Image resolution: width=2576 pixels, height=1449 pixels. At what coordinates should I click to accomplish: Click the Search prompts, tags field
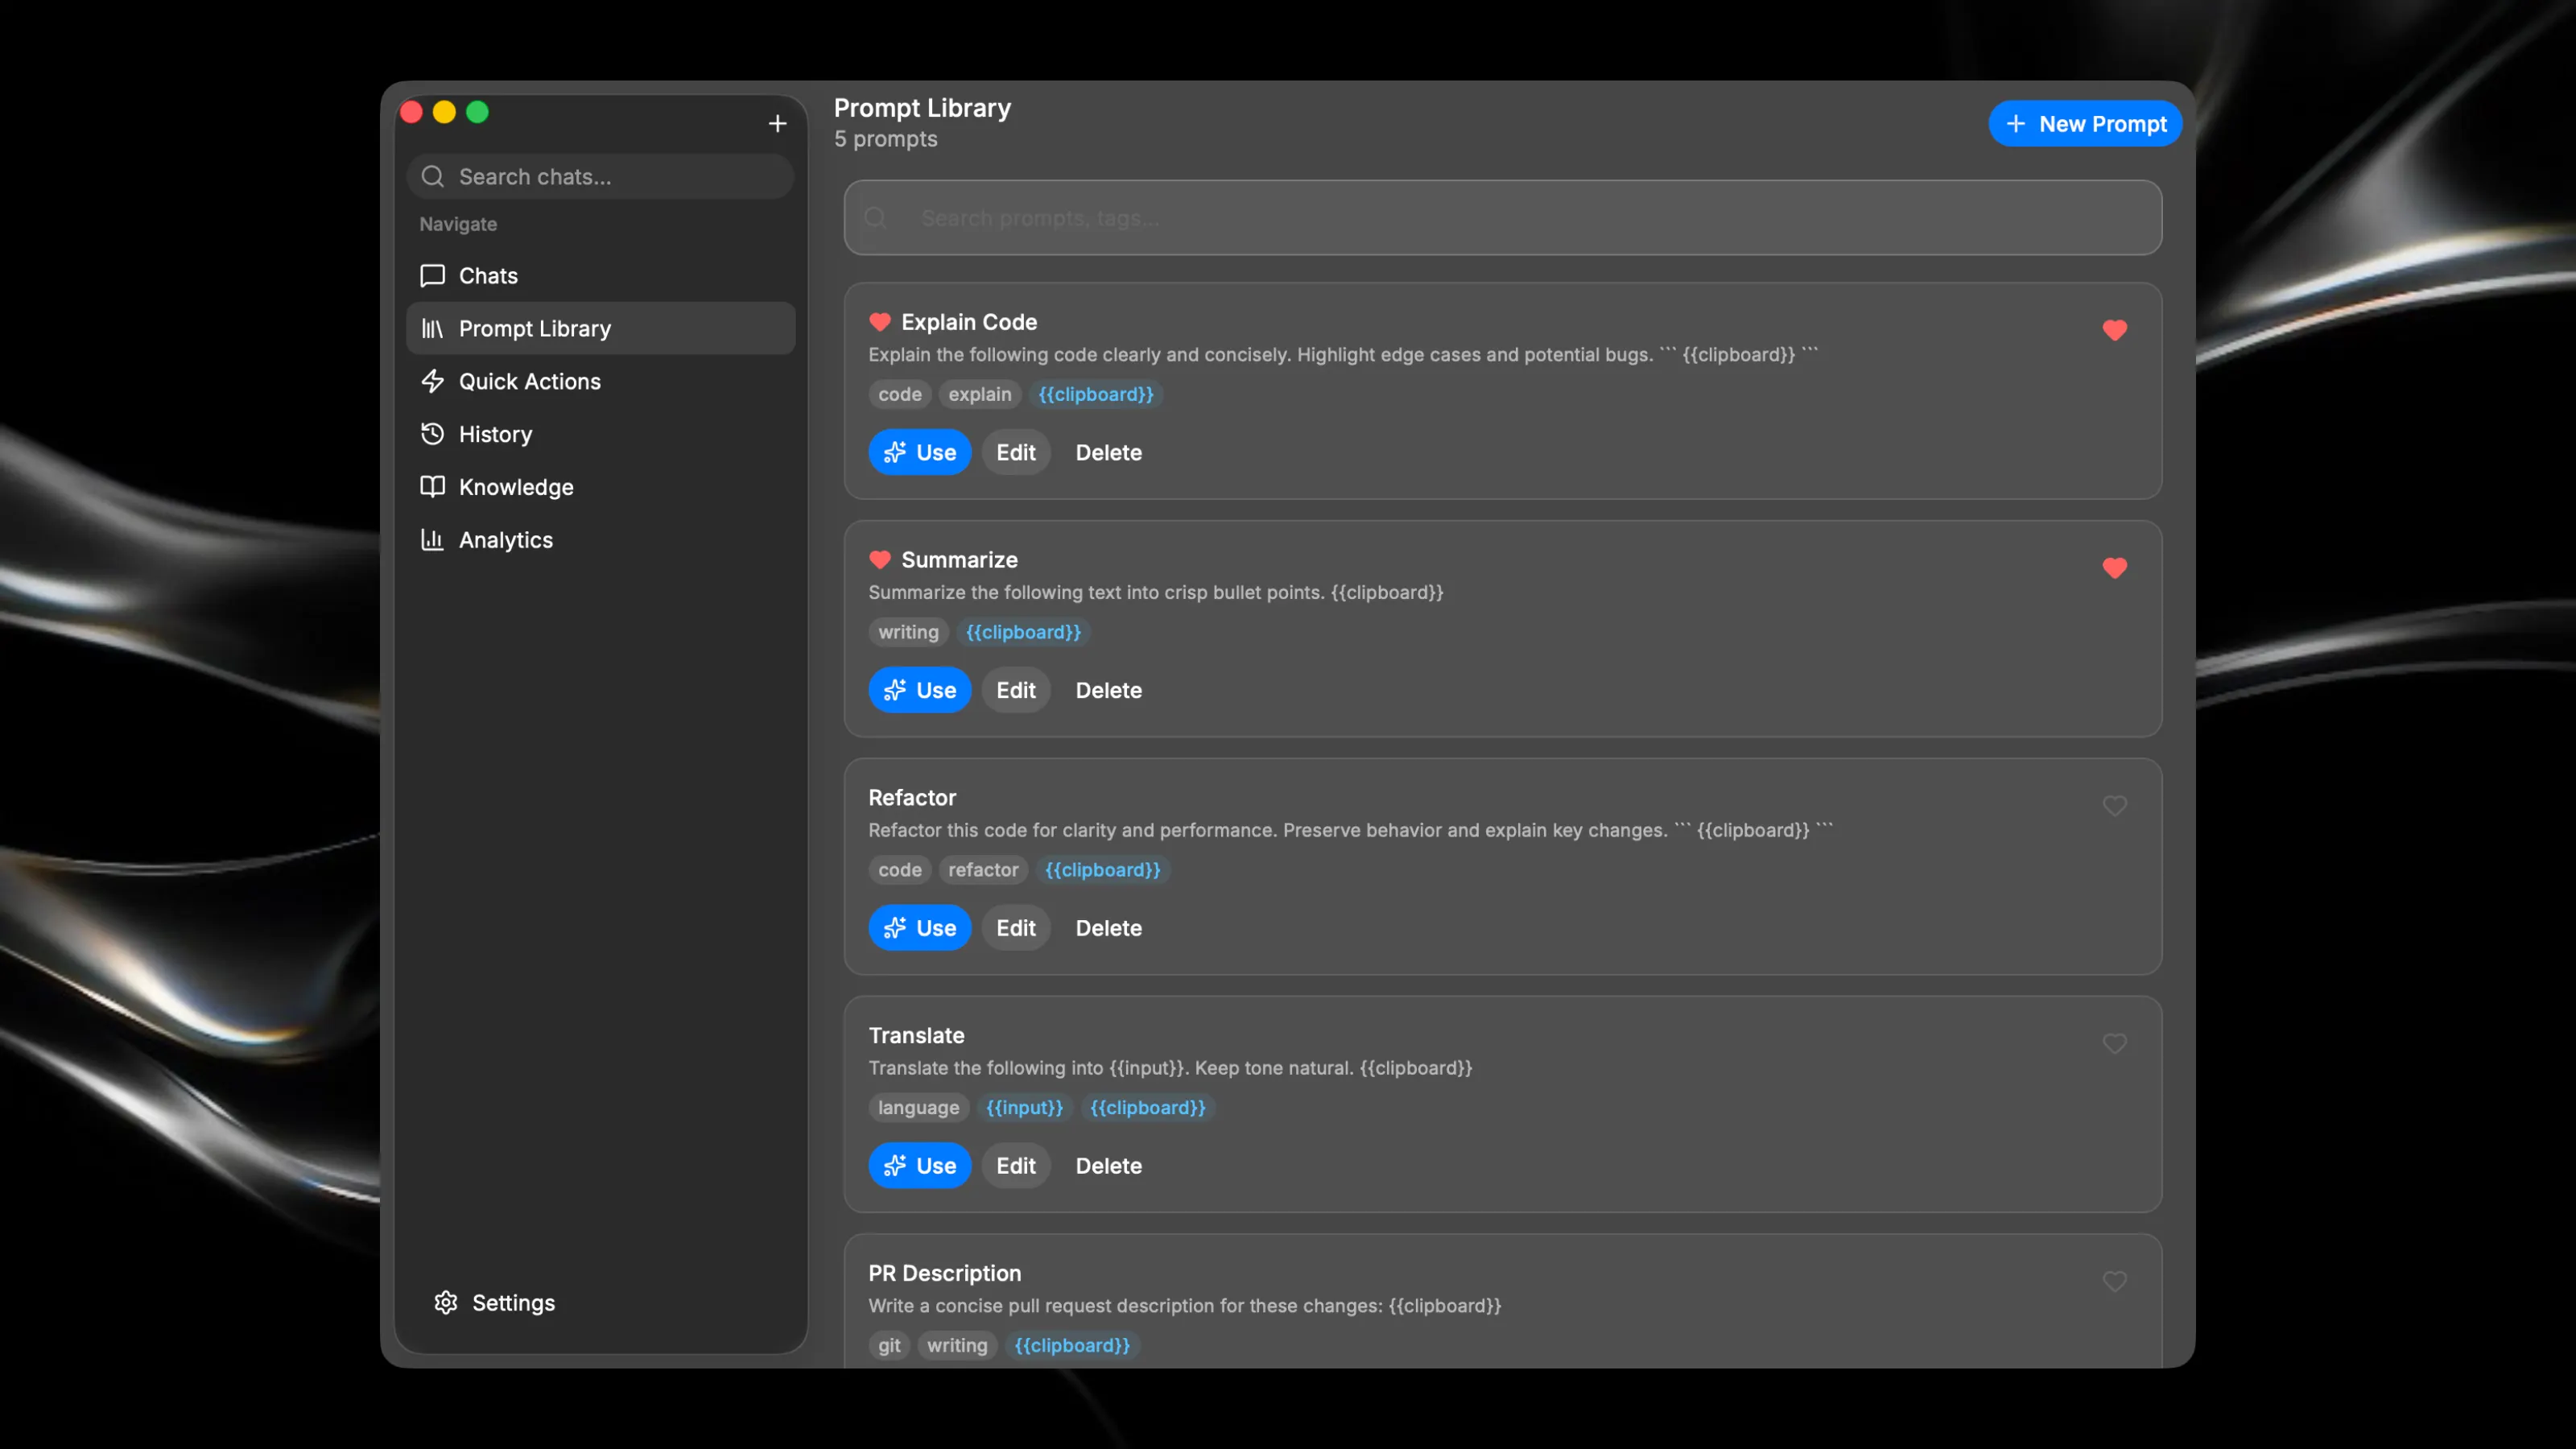tap(1502, 218)
